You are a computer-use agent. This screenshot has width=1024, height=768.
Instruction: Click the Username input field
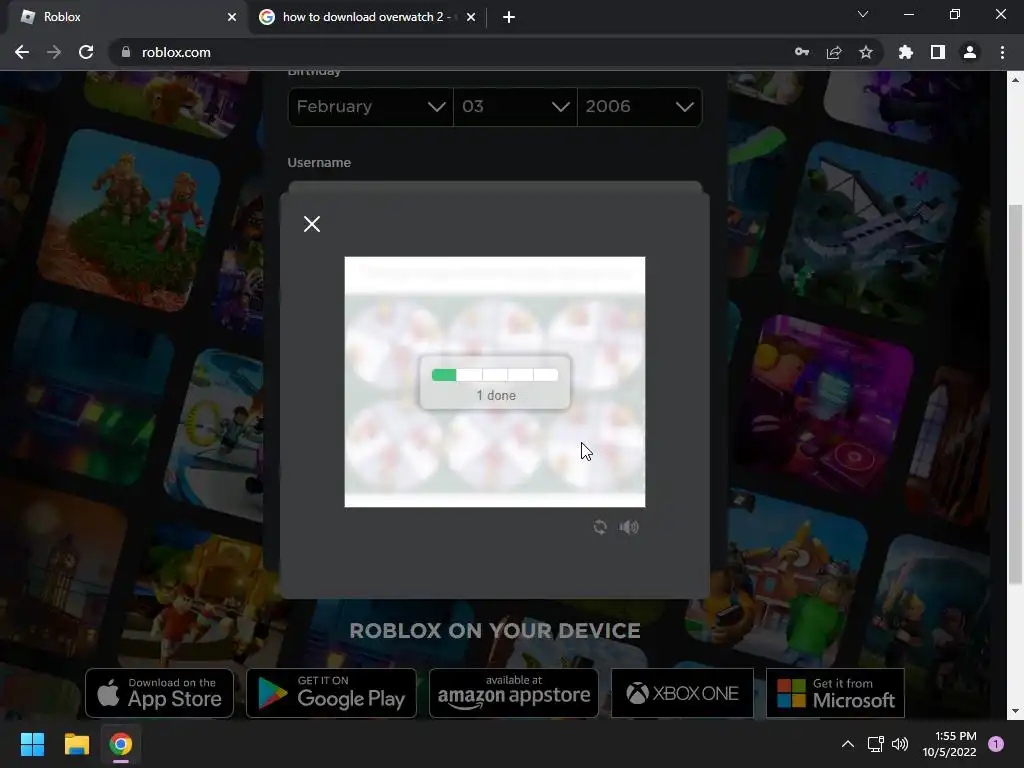pyautogui.click(x=495, y=187)
